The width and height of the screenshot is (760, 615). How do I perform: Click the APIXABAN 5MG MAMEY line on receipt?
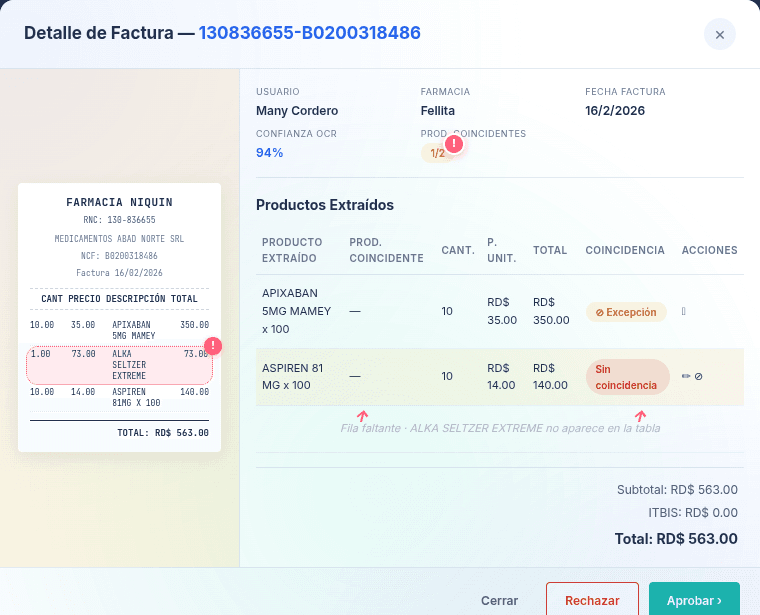click(119, 330)
